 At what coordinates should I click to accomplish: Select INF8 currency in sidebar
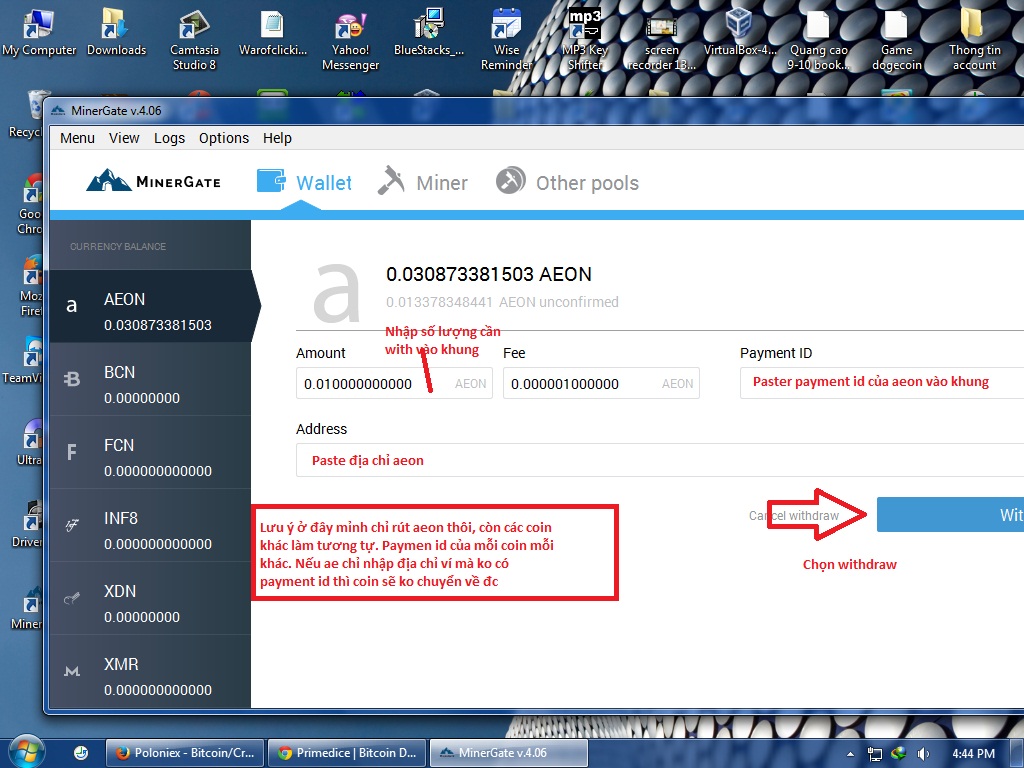151,526
